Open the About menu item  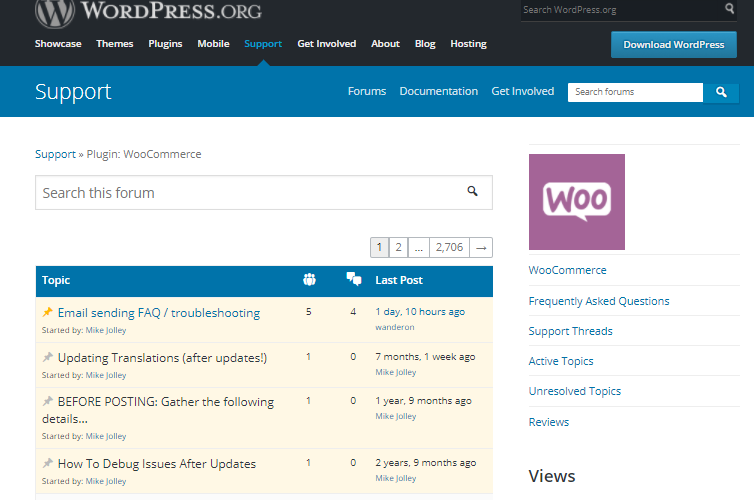pos(385,44)
